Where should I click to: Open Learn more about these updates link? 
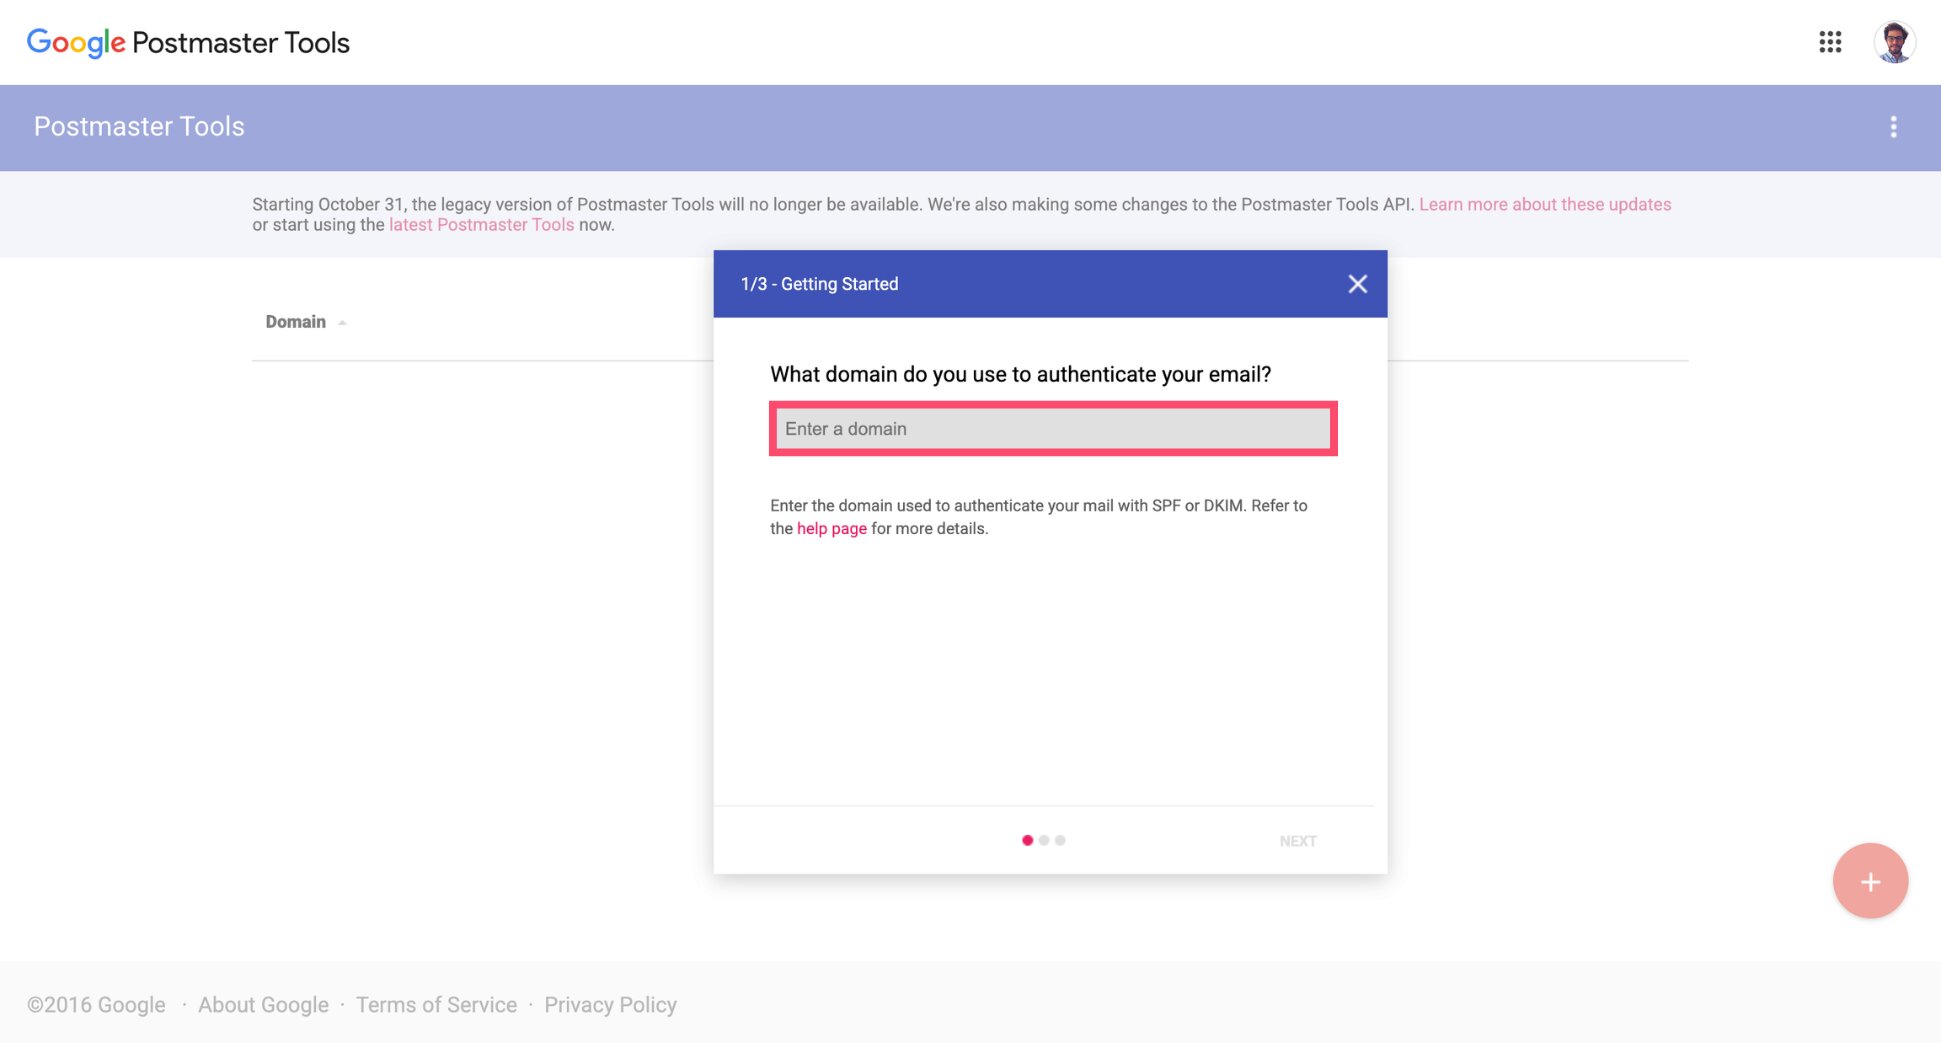[1545, 204]
